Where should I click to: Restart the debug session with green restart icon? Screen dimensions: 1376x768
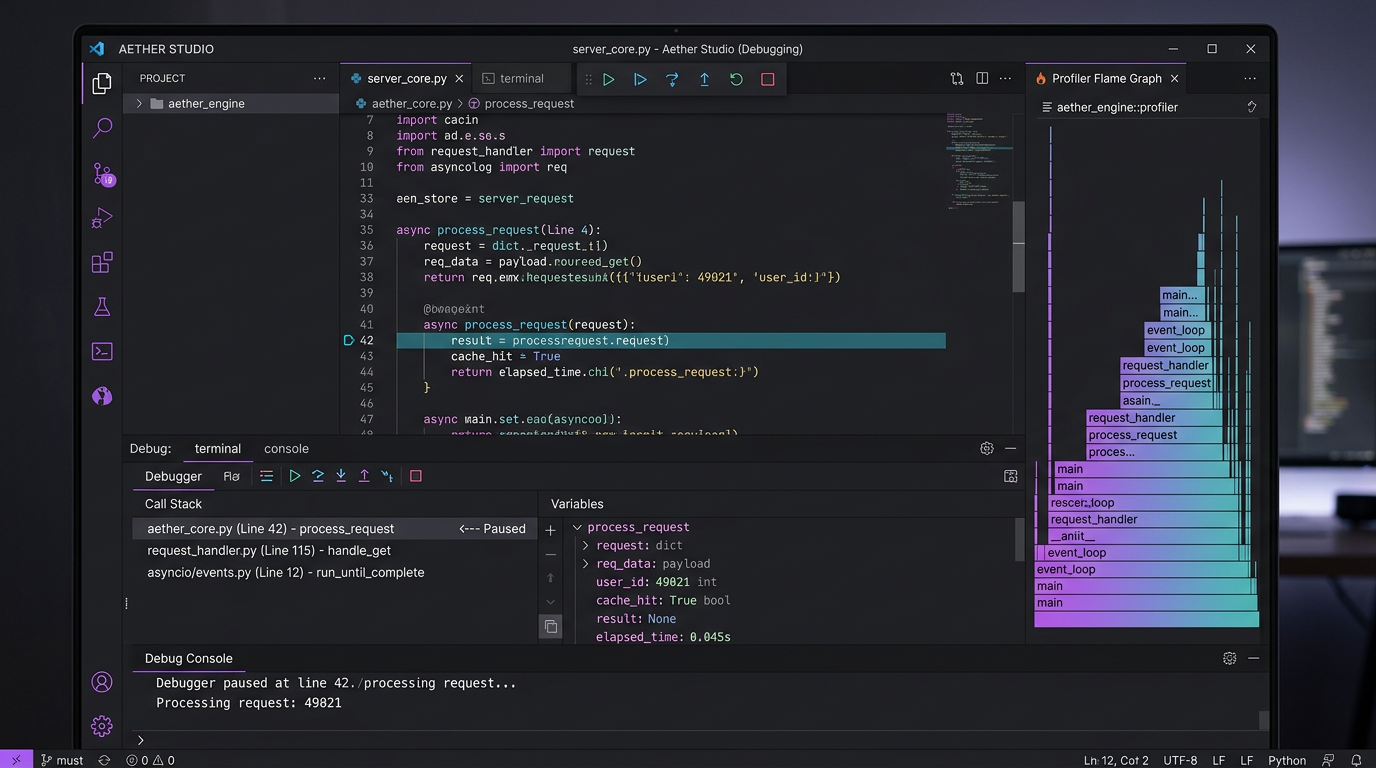(x=736, y=79)
